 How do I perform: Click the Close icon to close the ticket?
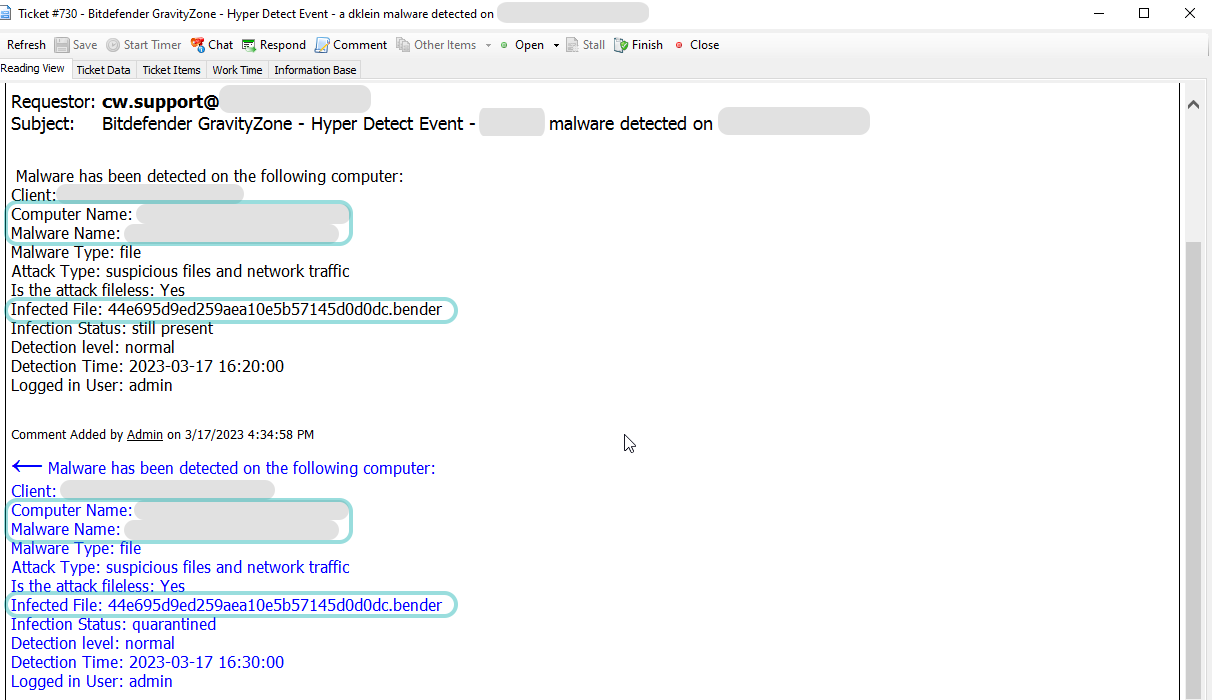[696, 44]
